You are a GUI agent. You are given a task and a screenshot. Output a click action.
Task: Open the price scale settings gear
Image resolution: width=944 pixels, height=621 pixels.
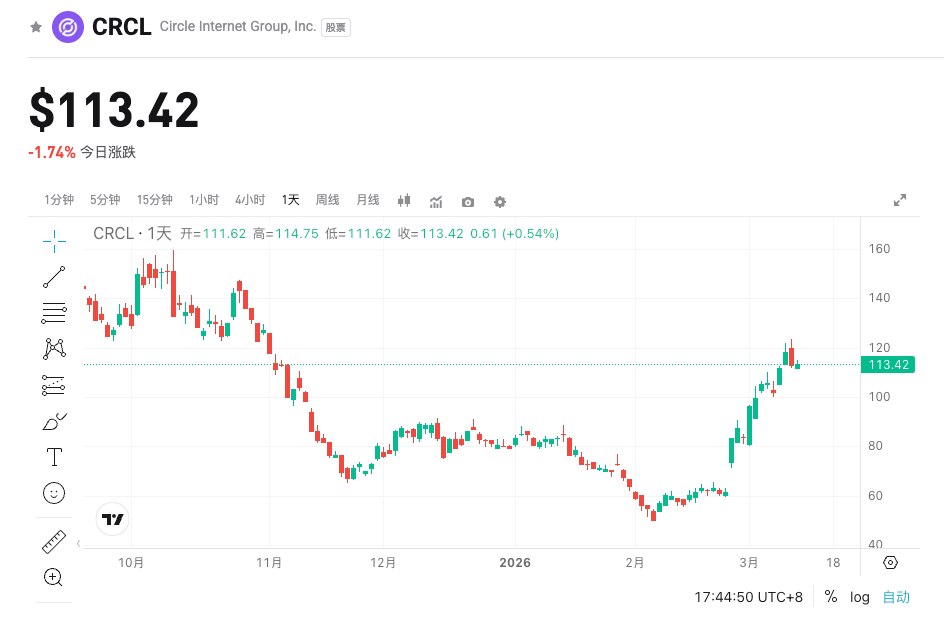click(x=890, y=564)
